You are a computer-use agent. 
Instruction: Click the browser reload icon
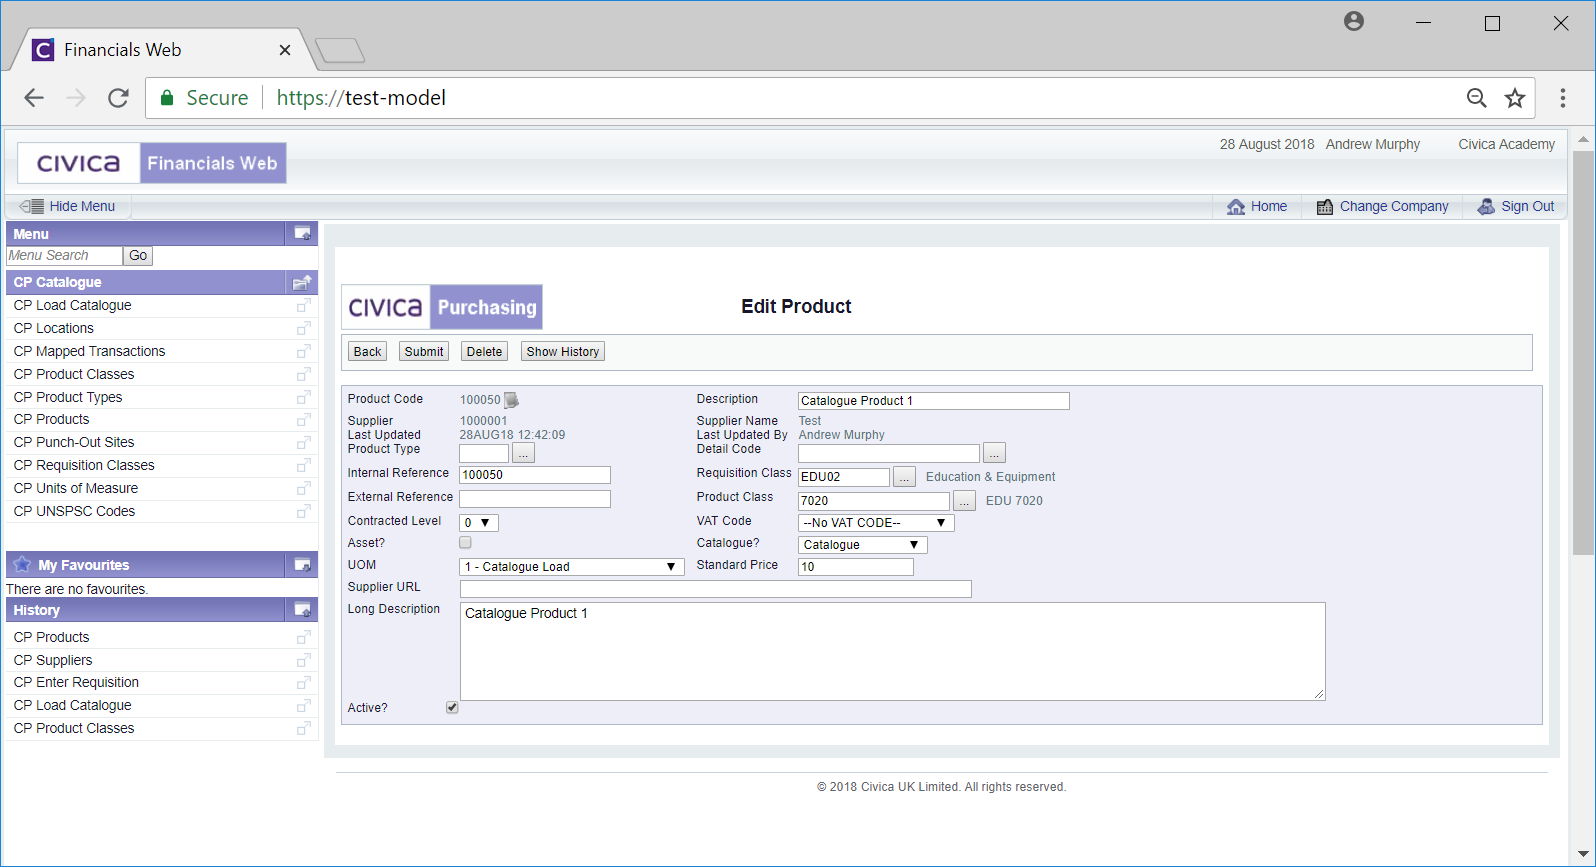pyautogui.click(x=118, y=98)
